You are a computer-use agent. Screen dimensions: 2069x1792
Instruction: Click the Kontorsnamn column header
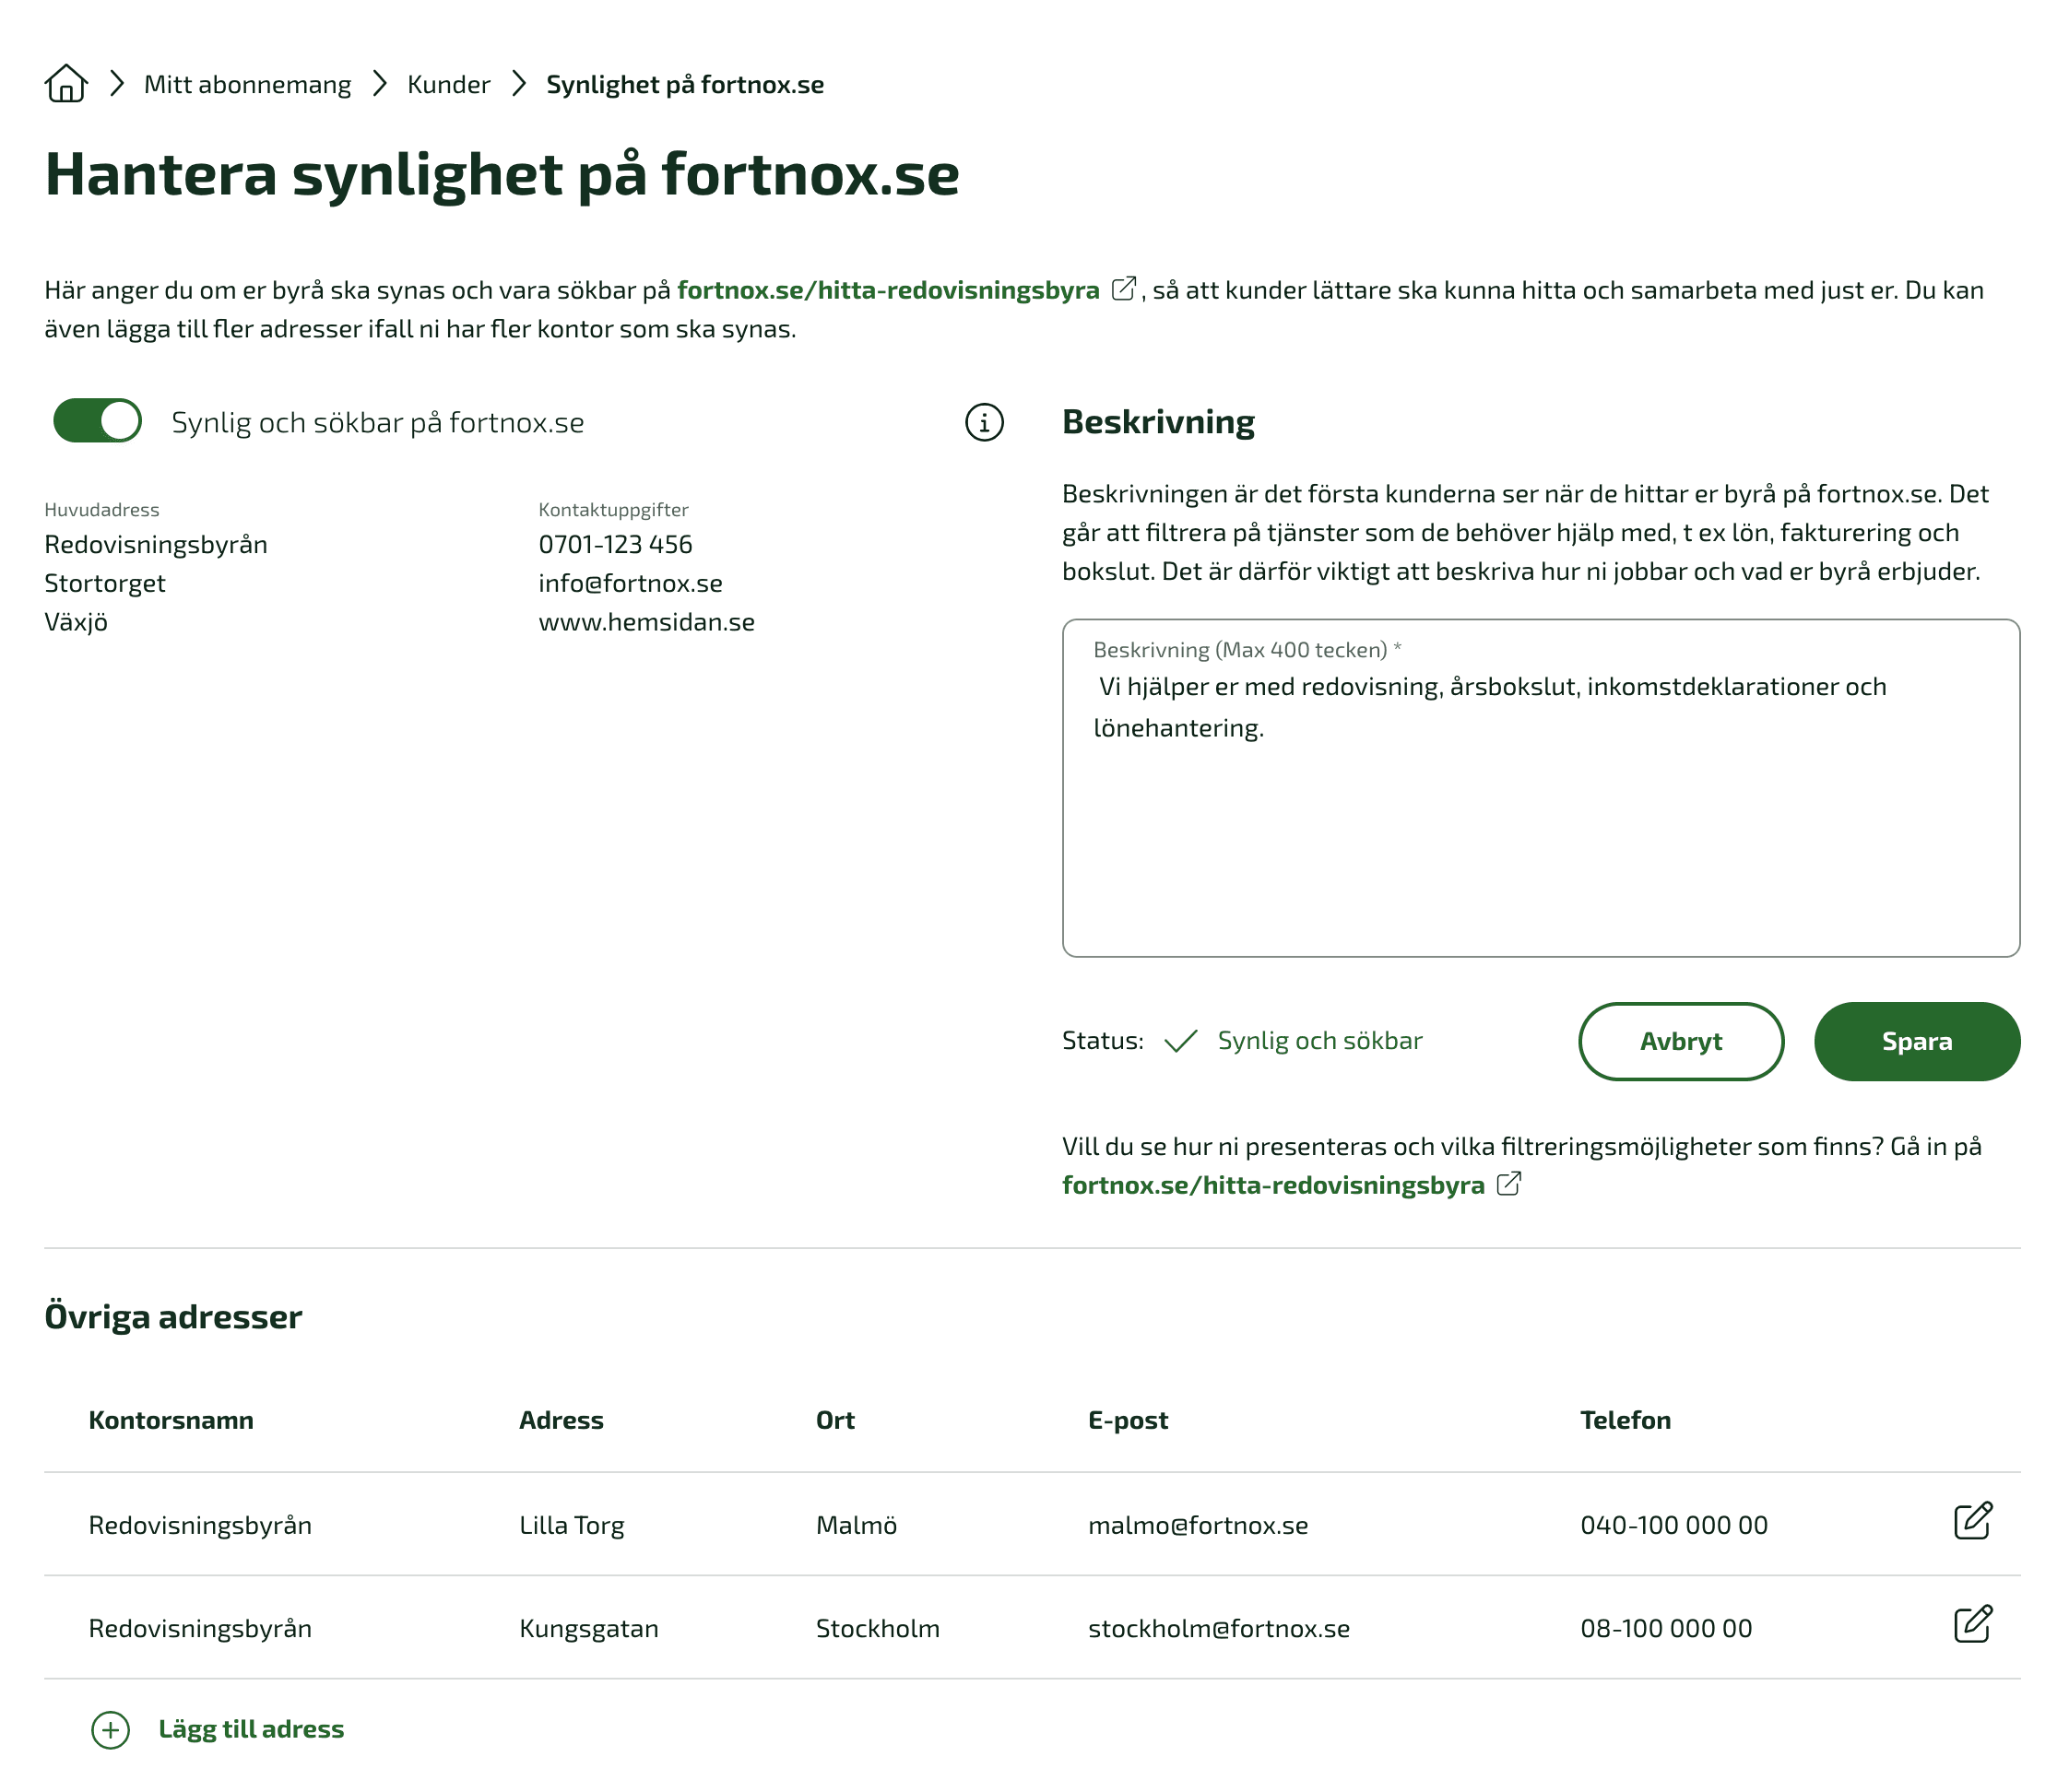click(x=171, y=1420)
